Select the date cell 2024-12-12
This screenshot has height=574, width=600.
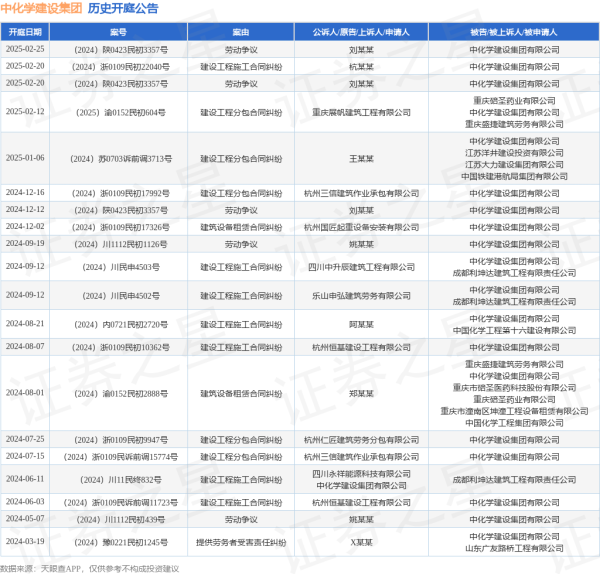coord(25,210)
